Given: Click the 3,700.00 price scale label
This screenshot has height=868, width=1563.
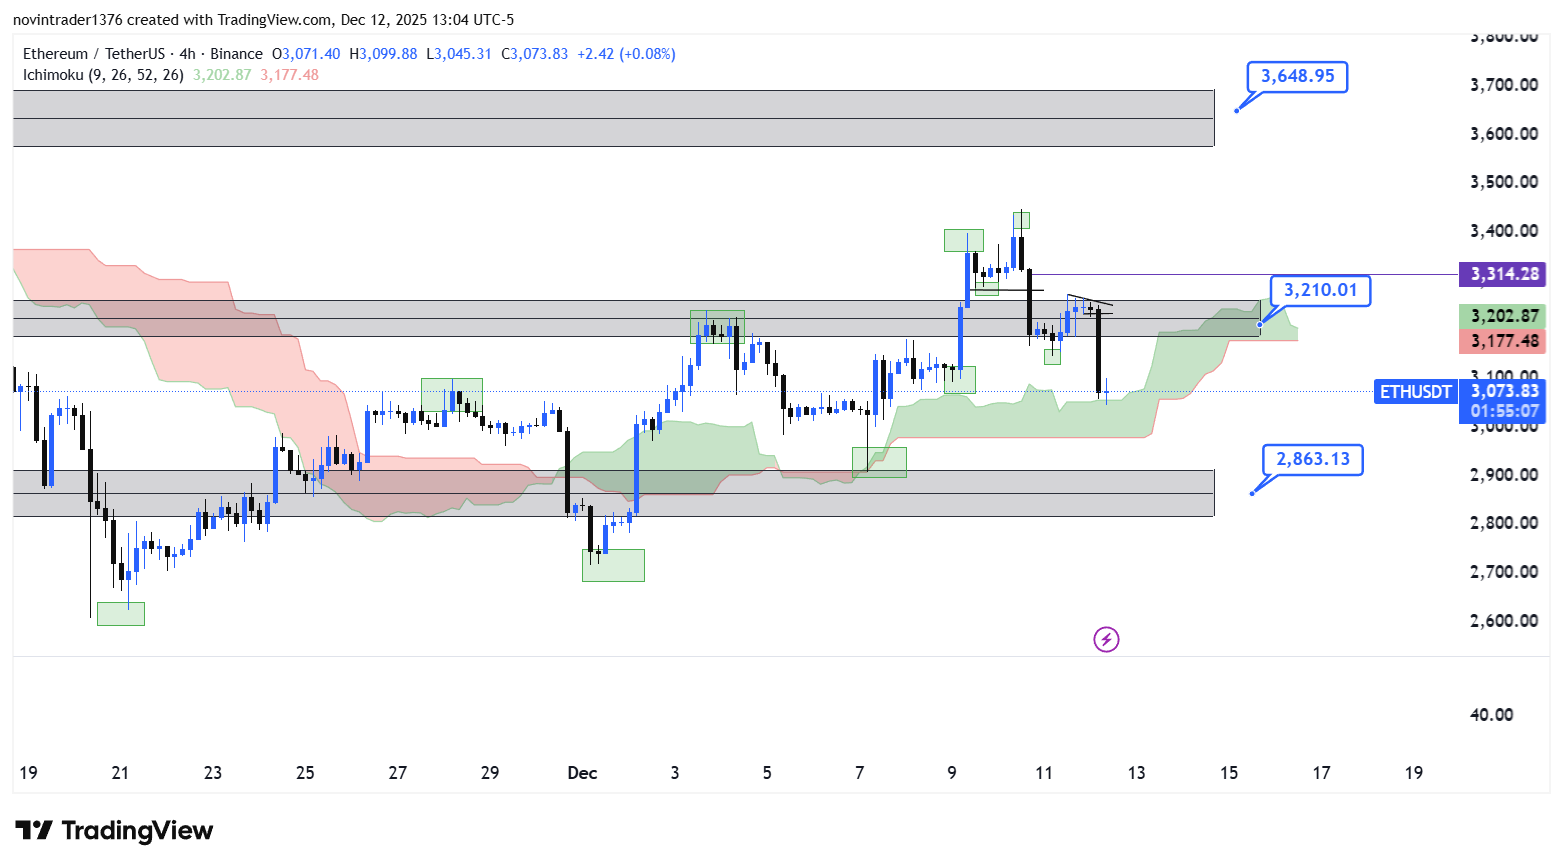Looking at the screenshot, I should coord(1503,85).
